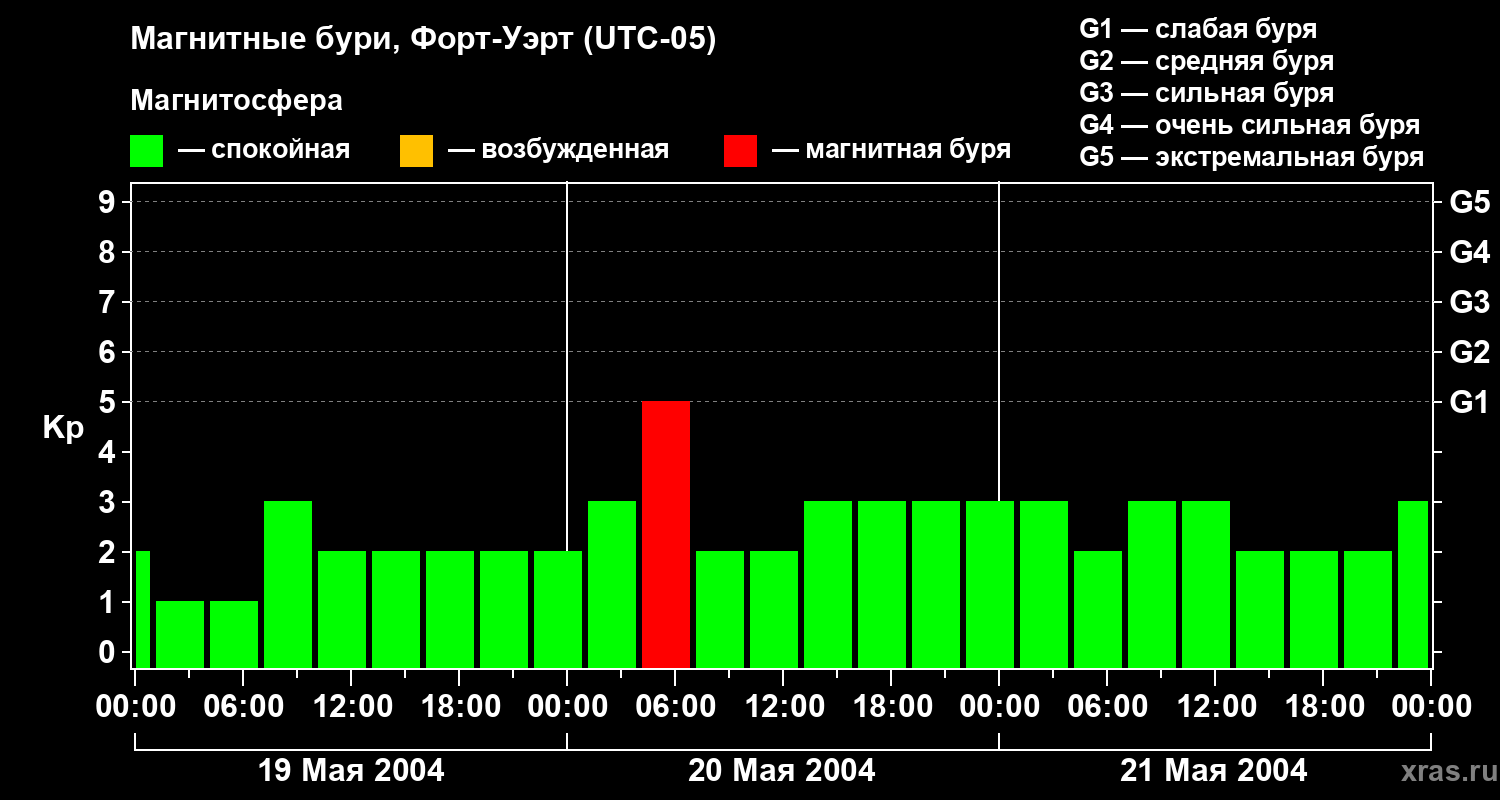The height and width of the screenshot is (800, 1500).
Task: Pick the narrow first bar at 00:00 19 May
Action: (142, 609)
